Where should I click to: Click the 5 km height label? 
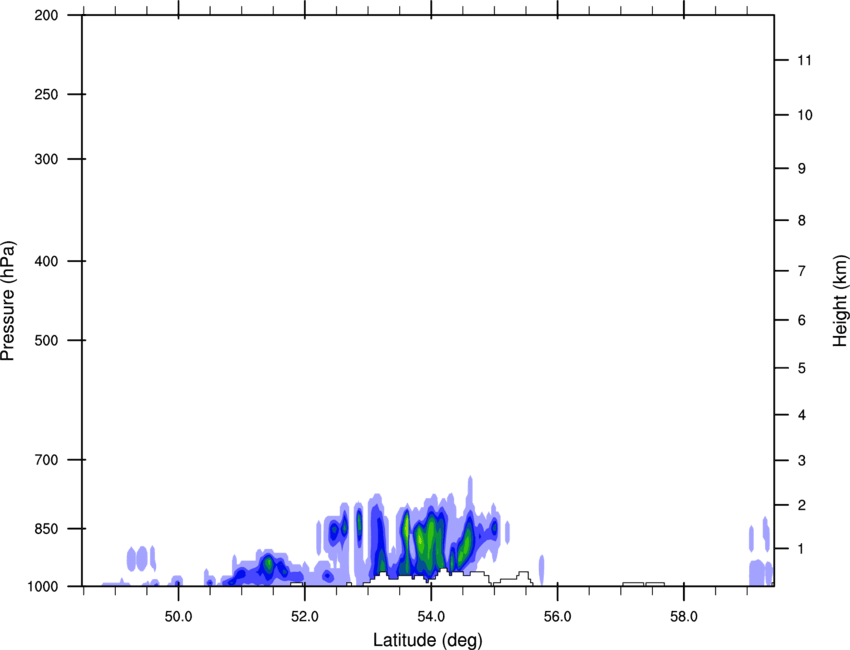[802, 369]
